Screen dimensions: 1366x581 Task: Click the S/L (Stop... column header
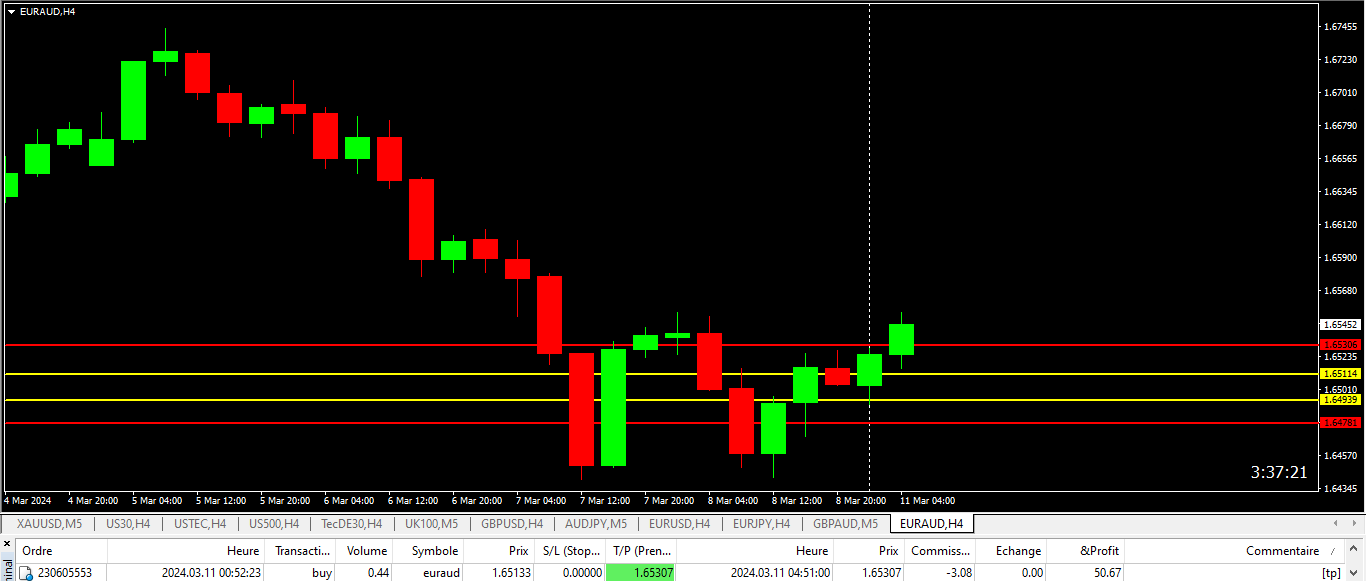pos(569,551)
